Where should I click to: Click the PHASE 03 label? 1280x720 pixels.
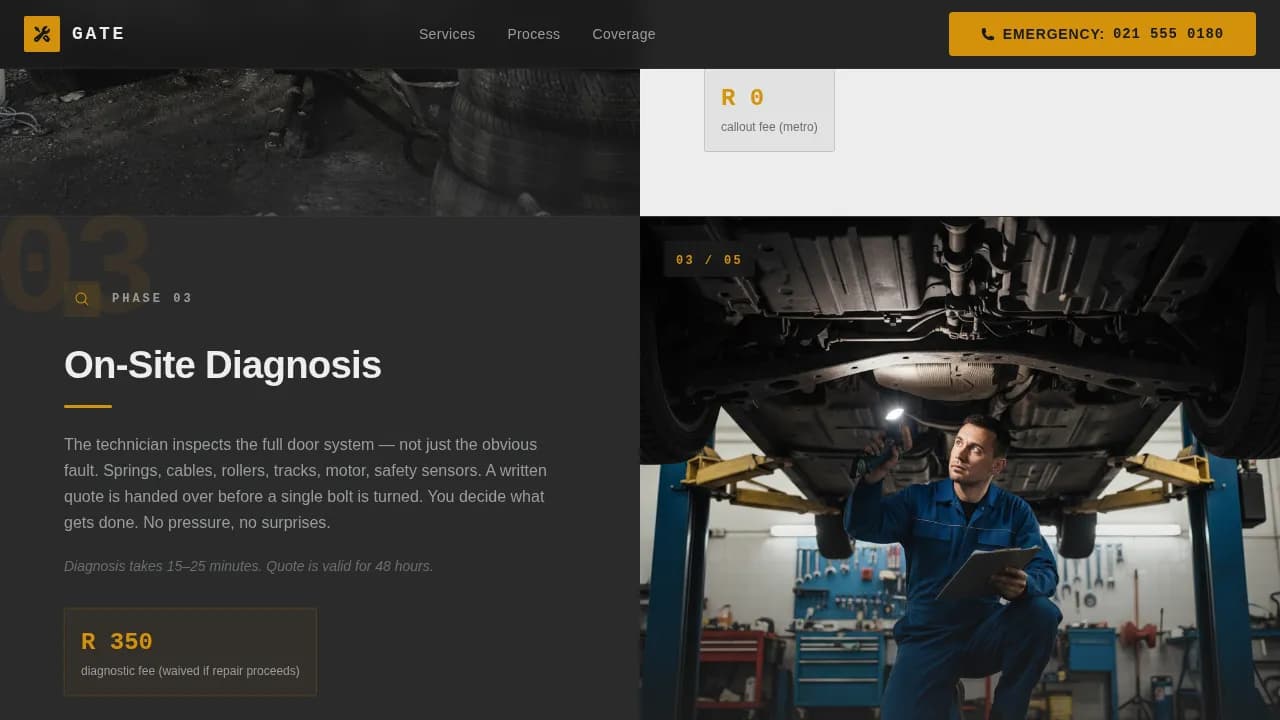click(152, 297)
